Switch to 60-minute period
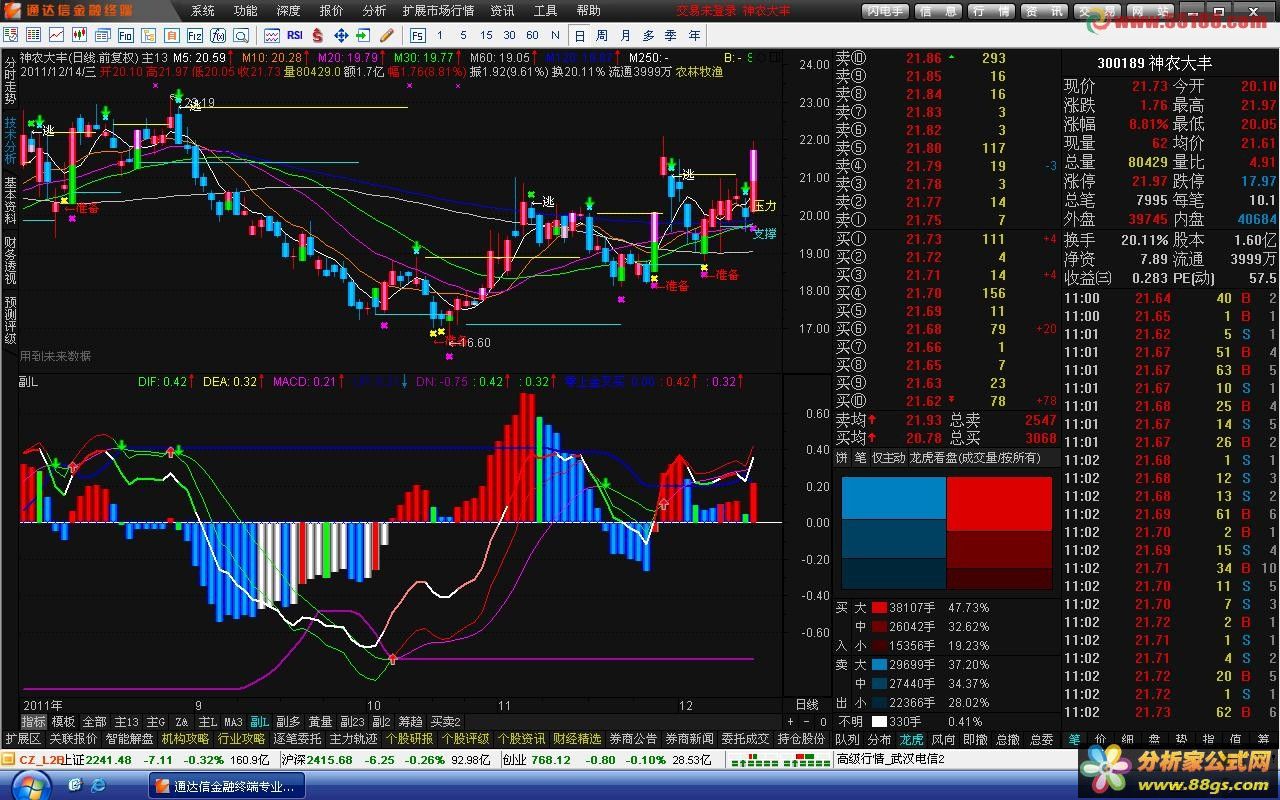Screen dimensions: 1280x800 532,35
